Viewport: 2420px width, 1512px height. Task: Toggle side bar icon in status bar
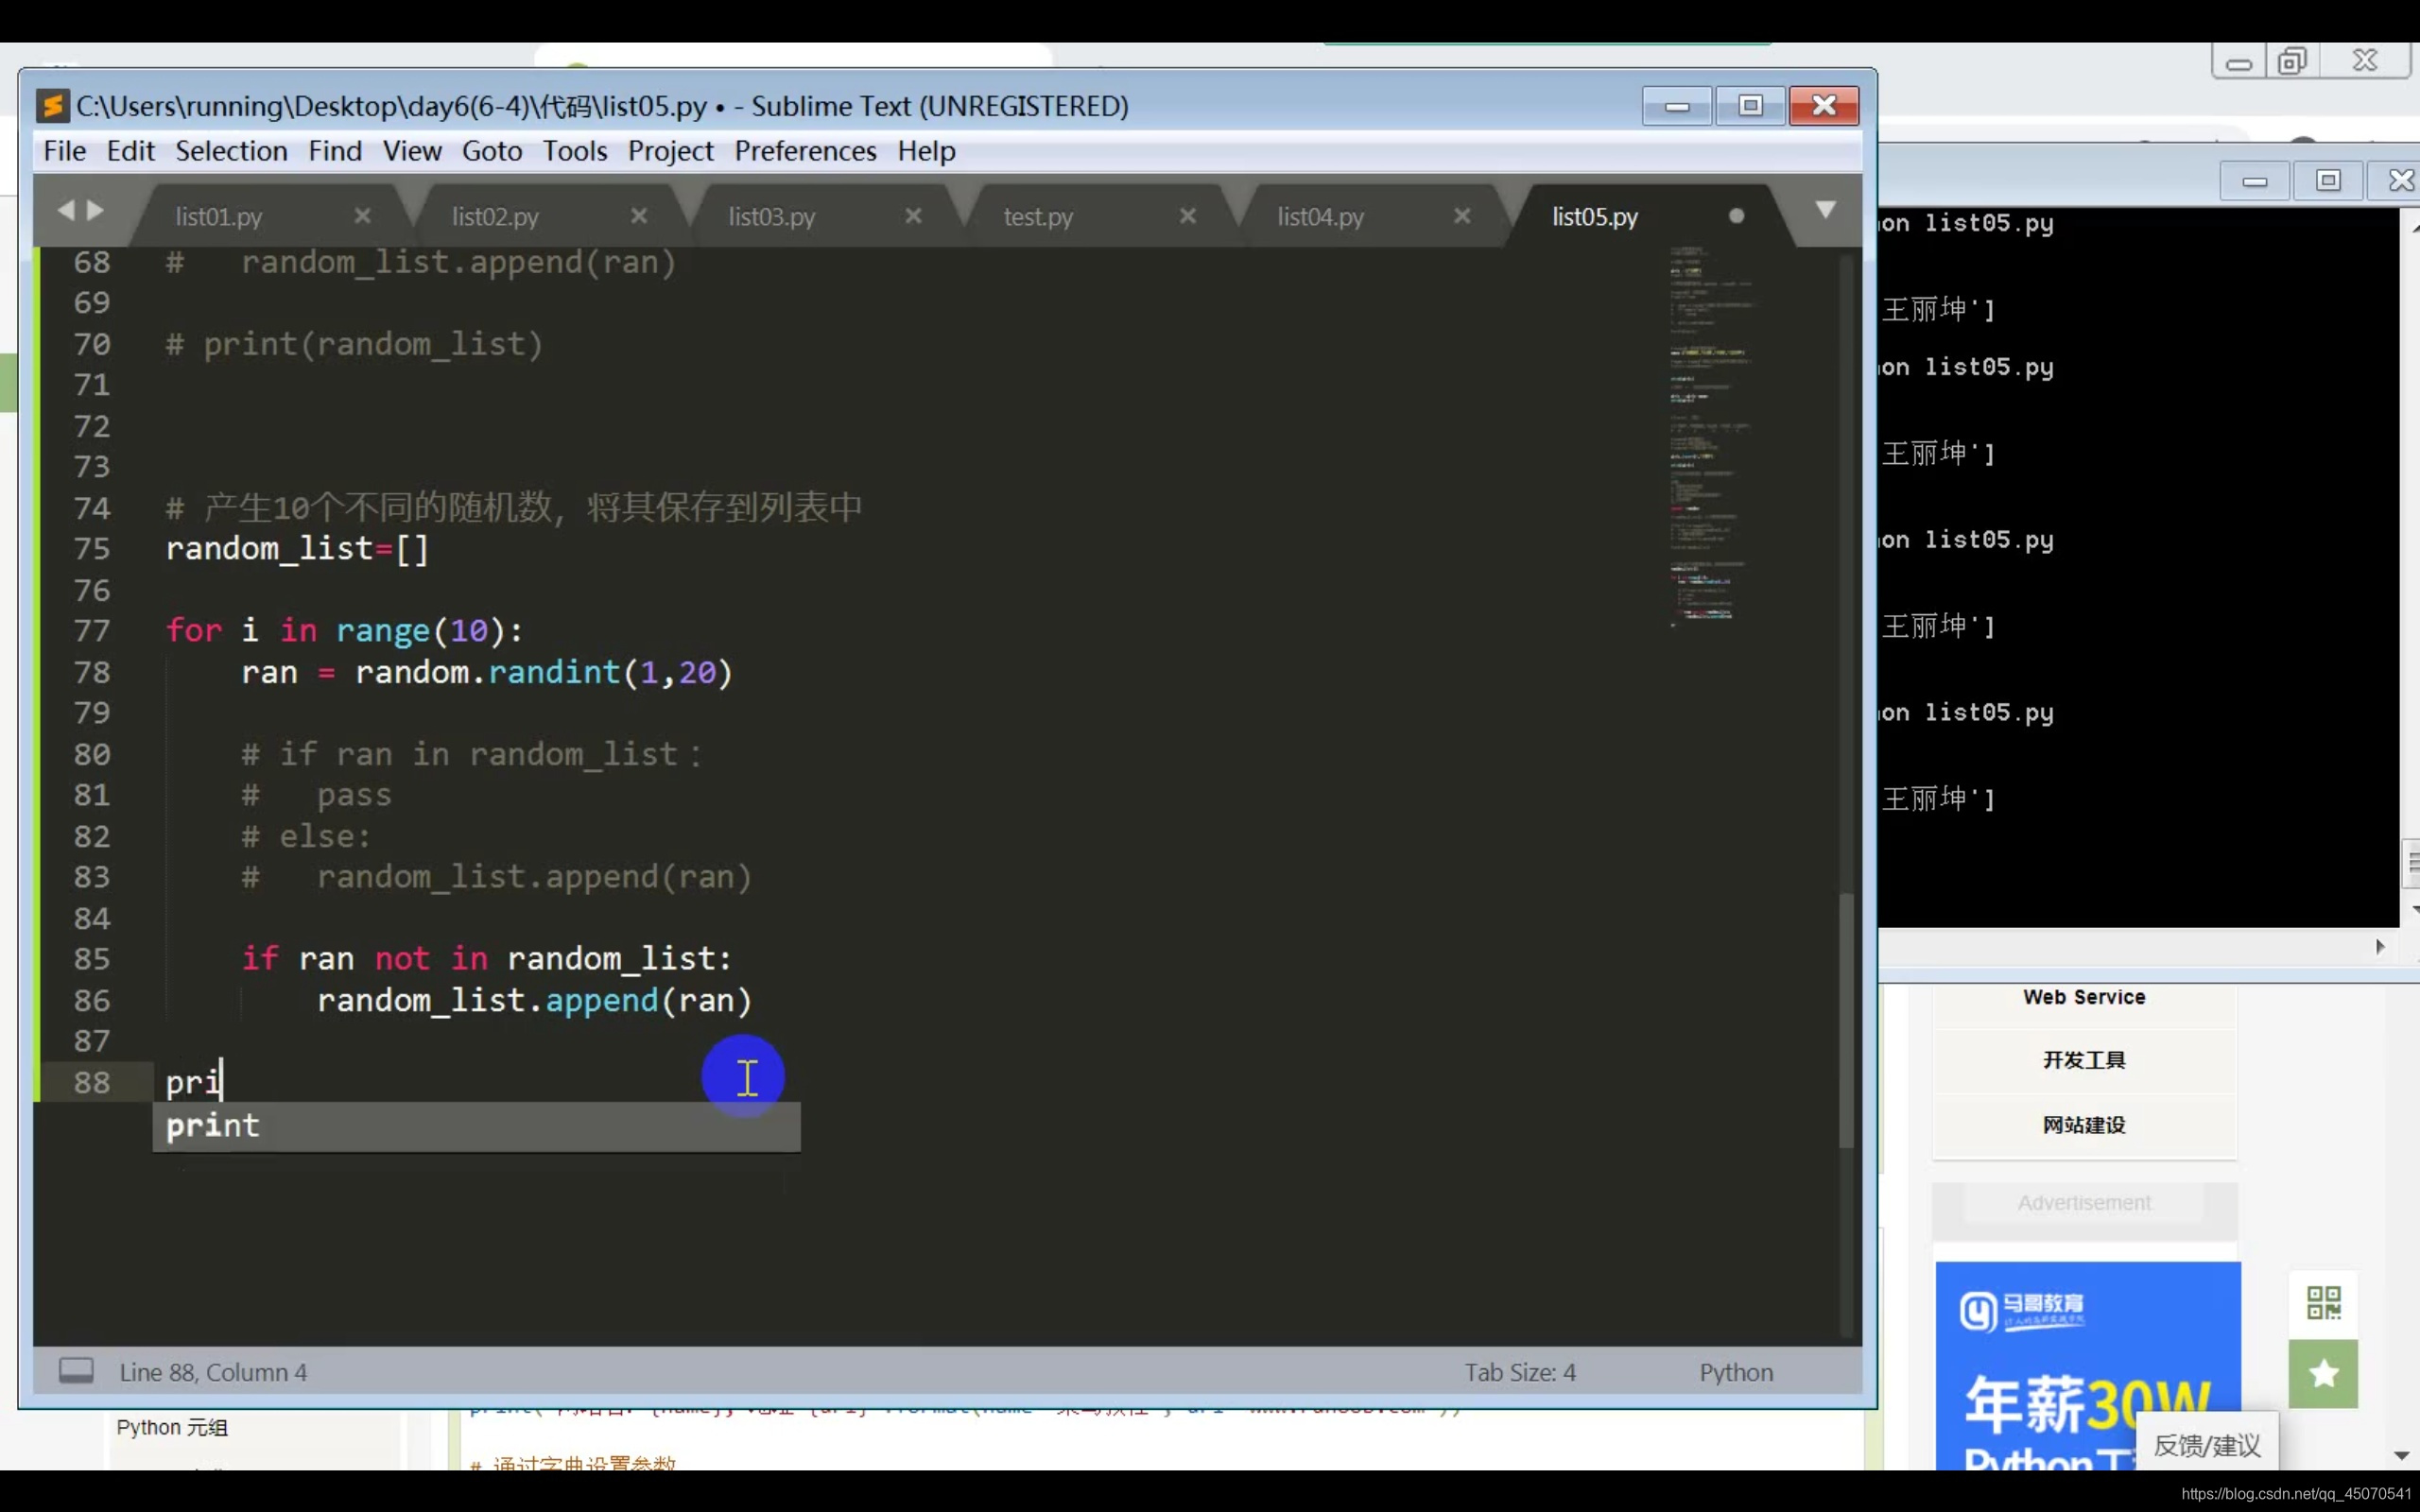pos(76,1371)
